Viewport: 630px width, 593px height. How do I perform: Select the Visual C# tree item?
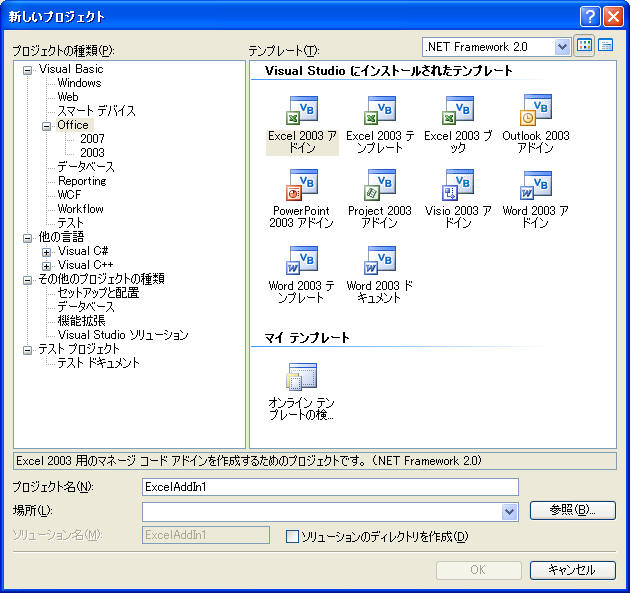[x=83, y=251]
